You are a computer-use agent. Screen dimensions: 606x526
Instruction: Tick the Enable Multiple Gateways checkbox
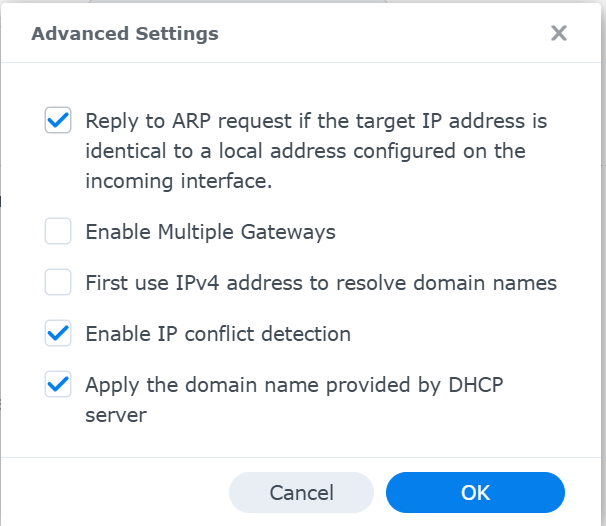tap(58, 232)
